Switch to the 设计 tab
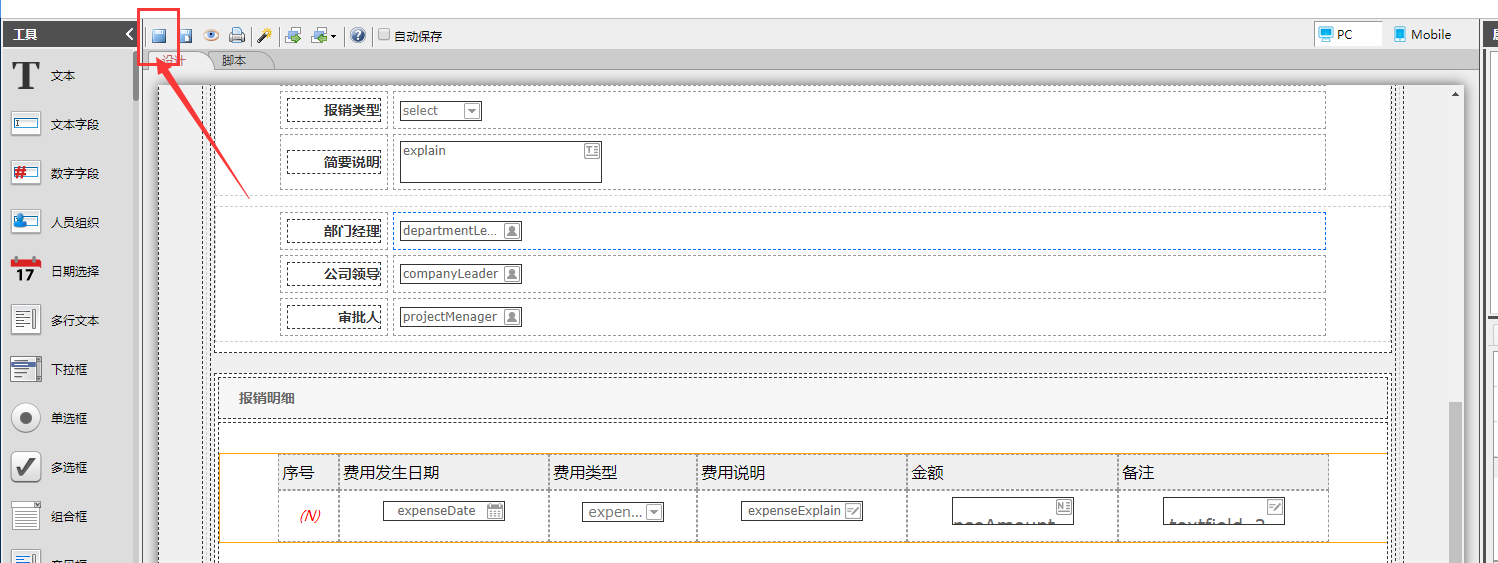Screen dimensions: 1498x563 176,60
